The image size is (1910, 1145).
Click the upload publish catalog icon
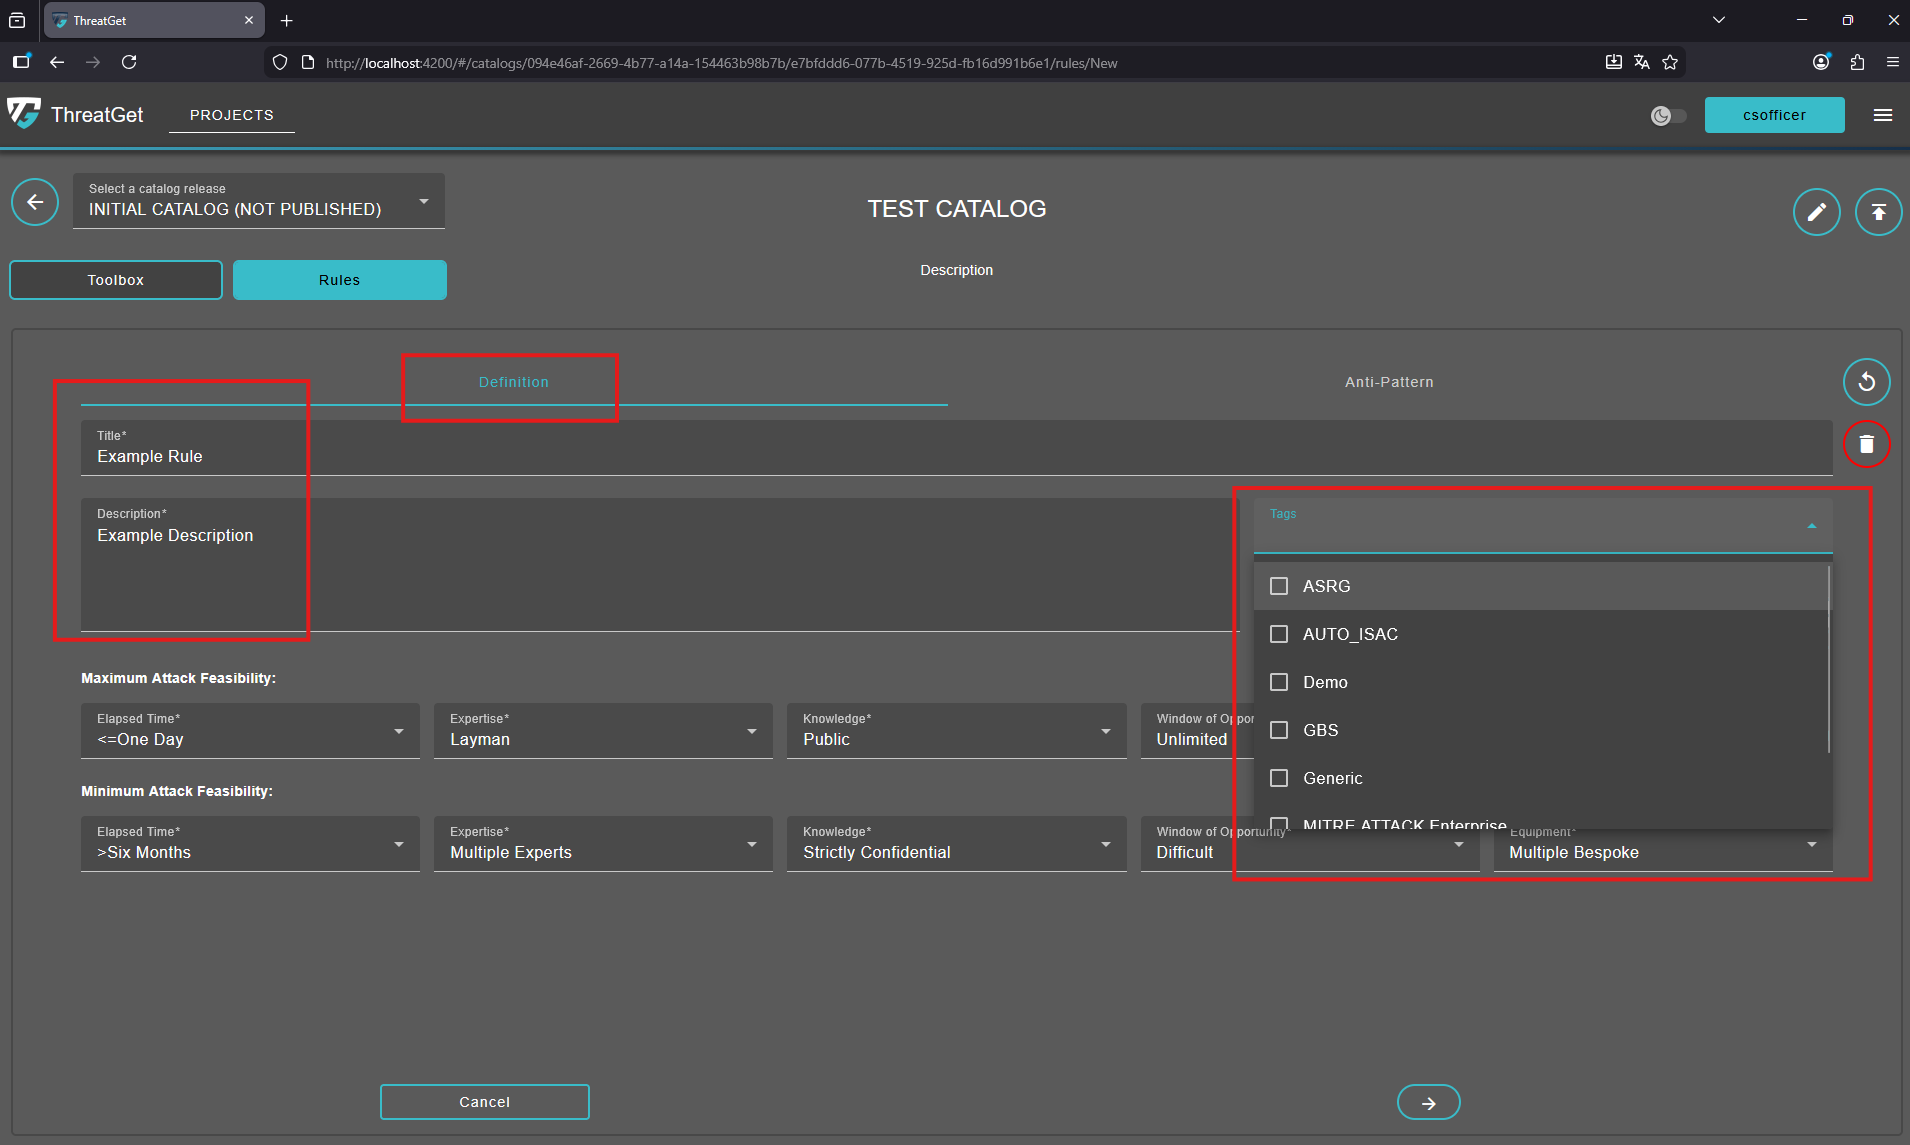coord(1878,212)
